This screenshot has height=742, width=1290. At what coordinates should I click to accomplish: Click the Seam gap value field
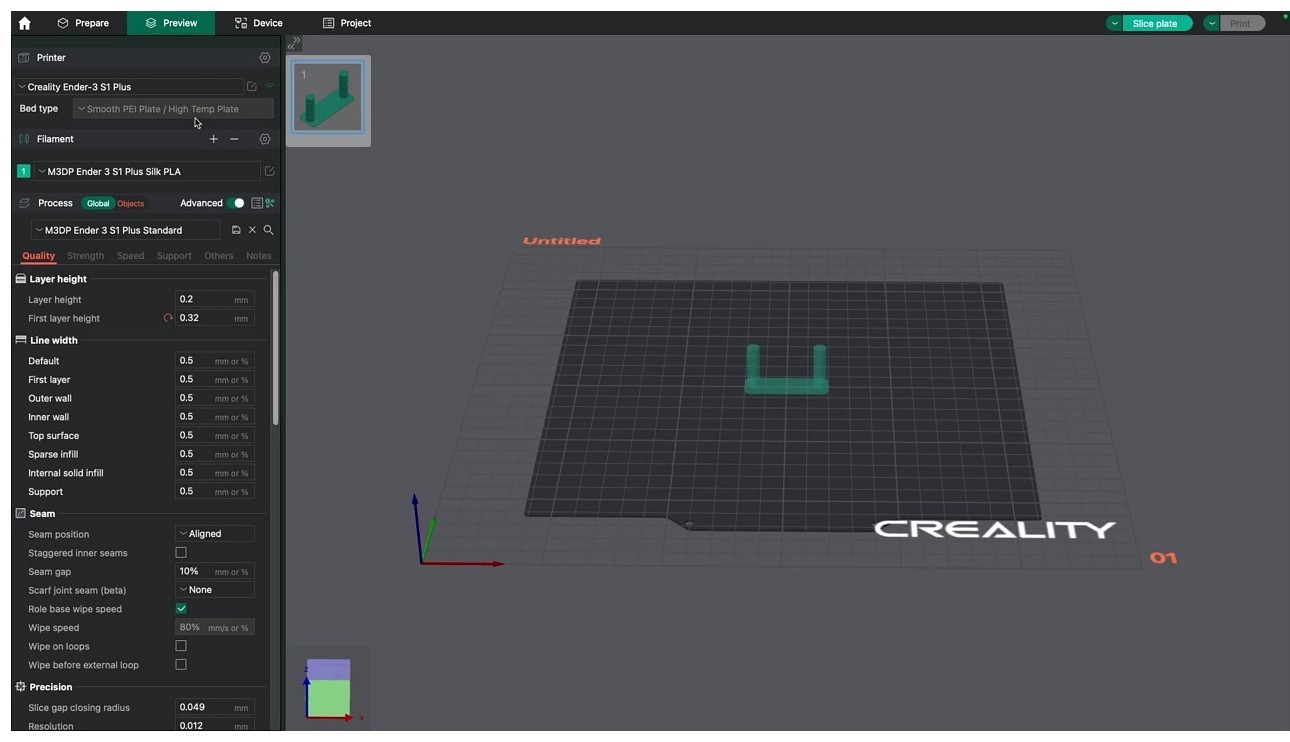click(215, 571)
